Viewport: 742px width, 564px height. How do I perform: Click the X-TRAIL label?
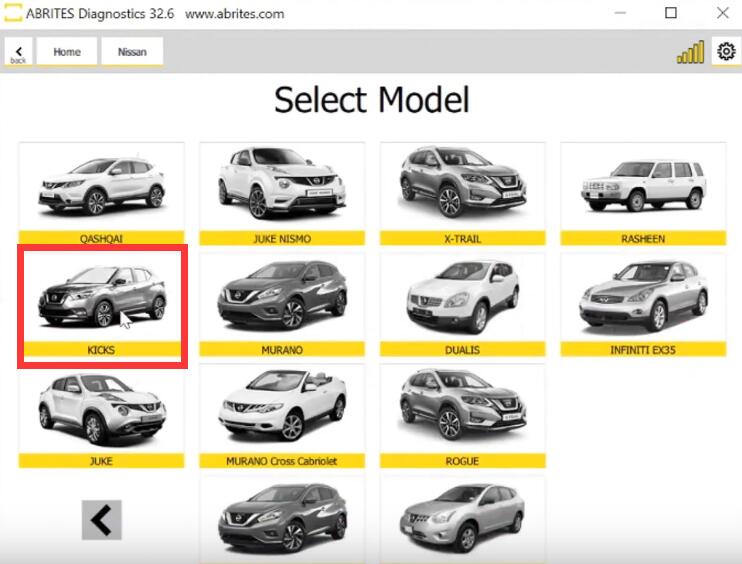click(x=463, y=238)
